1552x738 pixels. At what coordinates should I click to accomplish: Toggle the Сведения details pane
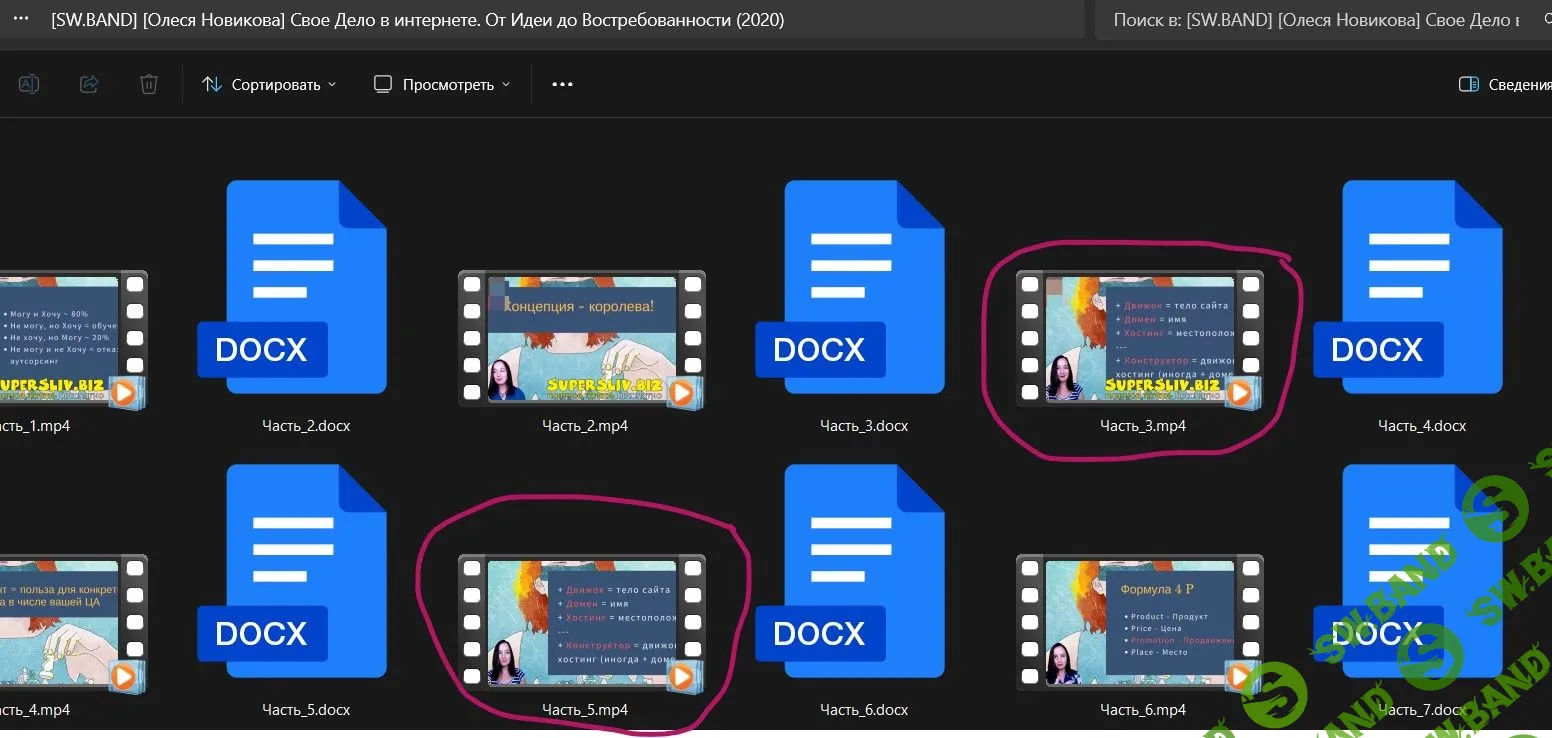pyautogui.click(x=1504, y=85)
